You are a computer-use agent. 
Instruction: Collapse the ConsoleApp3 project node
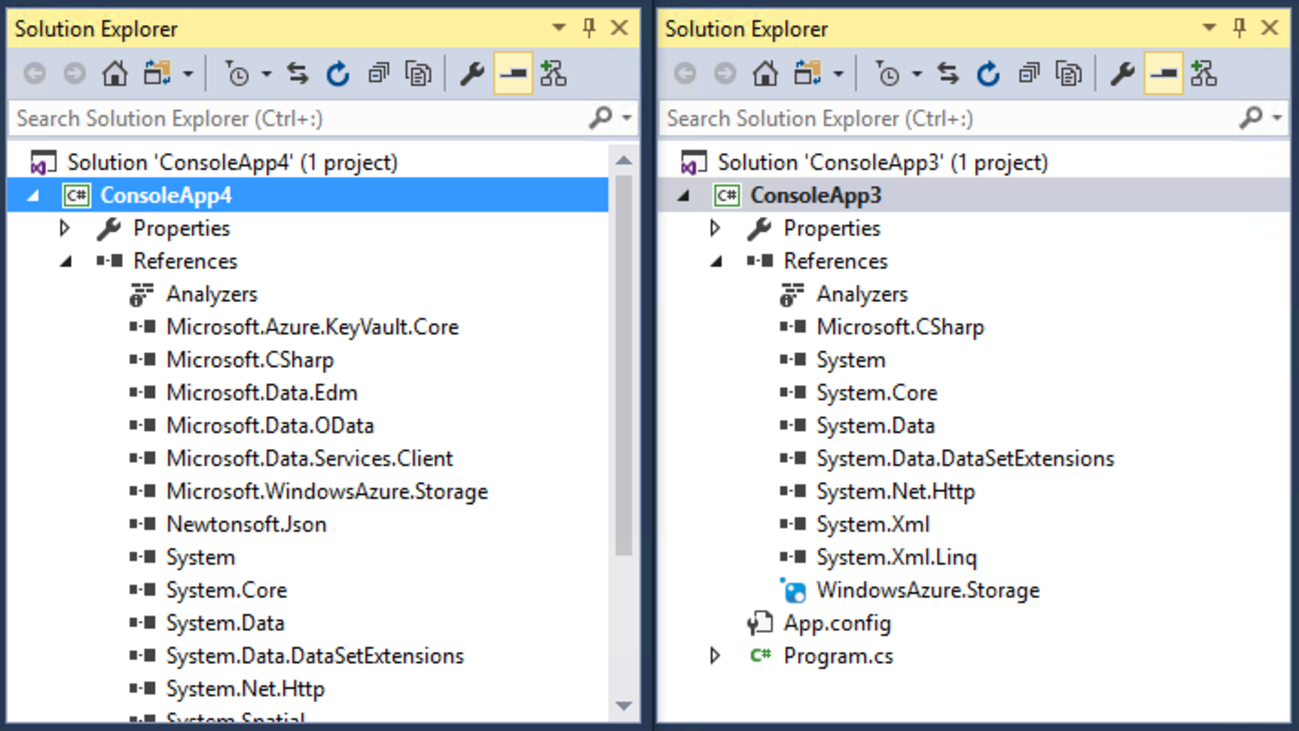(x=684, y=196)
